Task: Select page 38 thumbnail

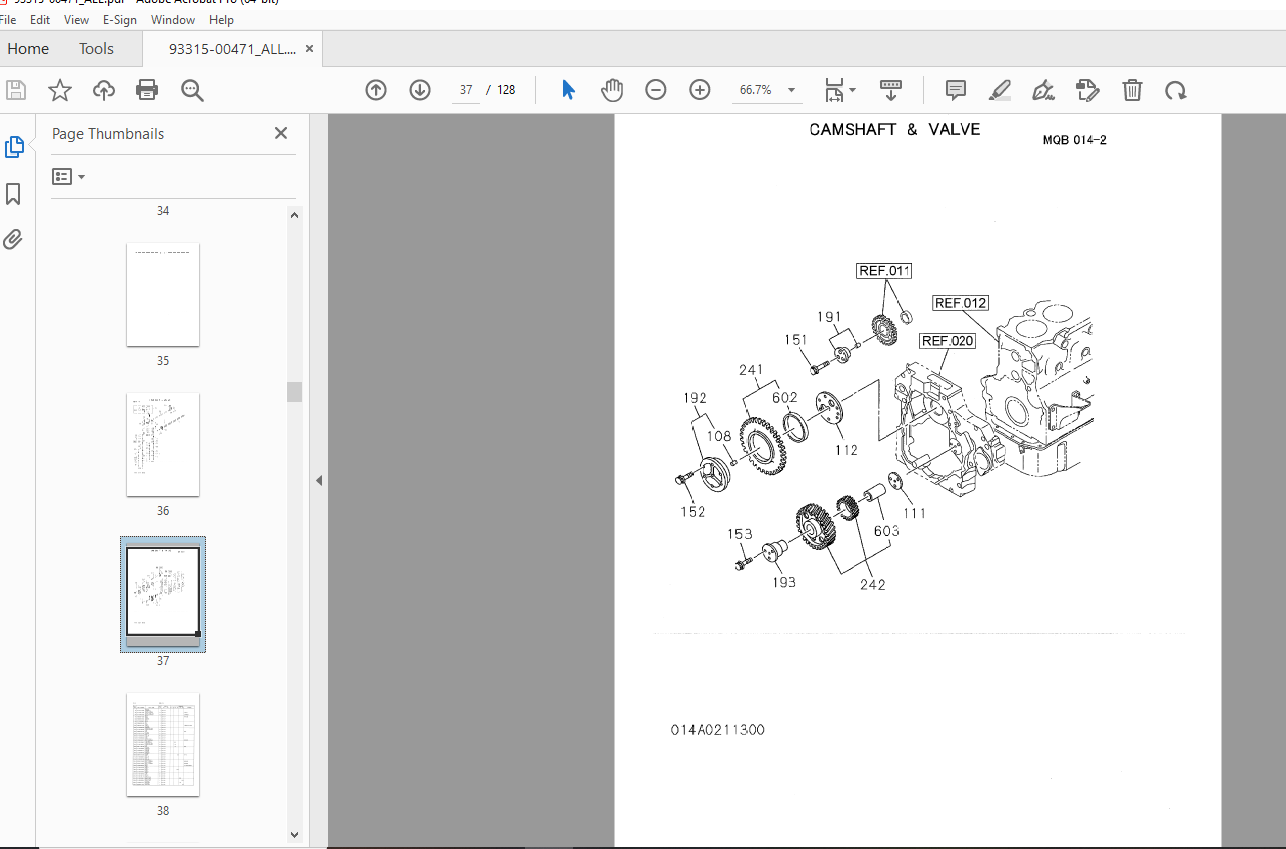Action: point(163,744)
